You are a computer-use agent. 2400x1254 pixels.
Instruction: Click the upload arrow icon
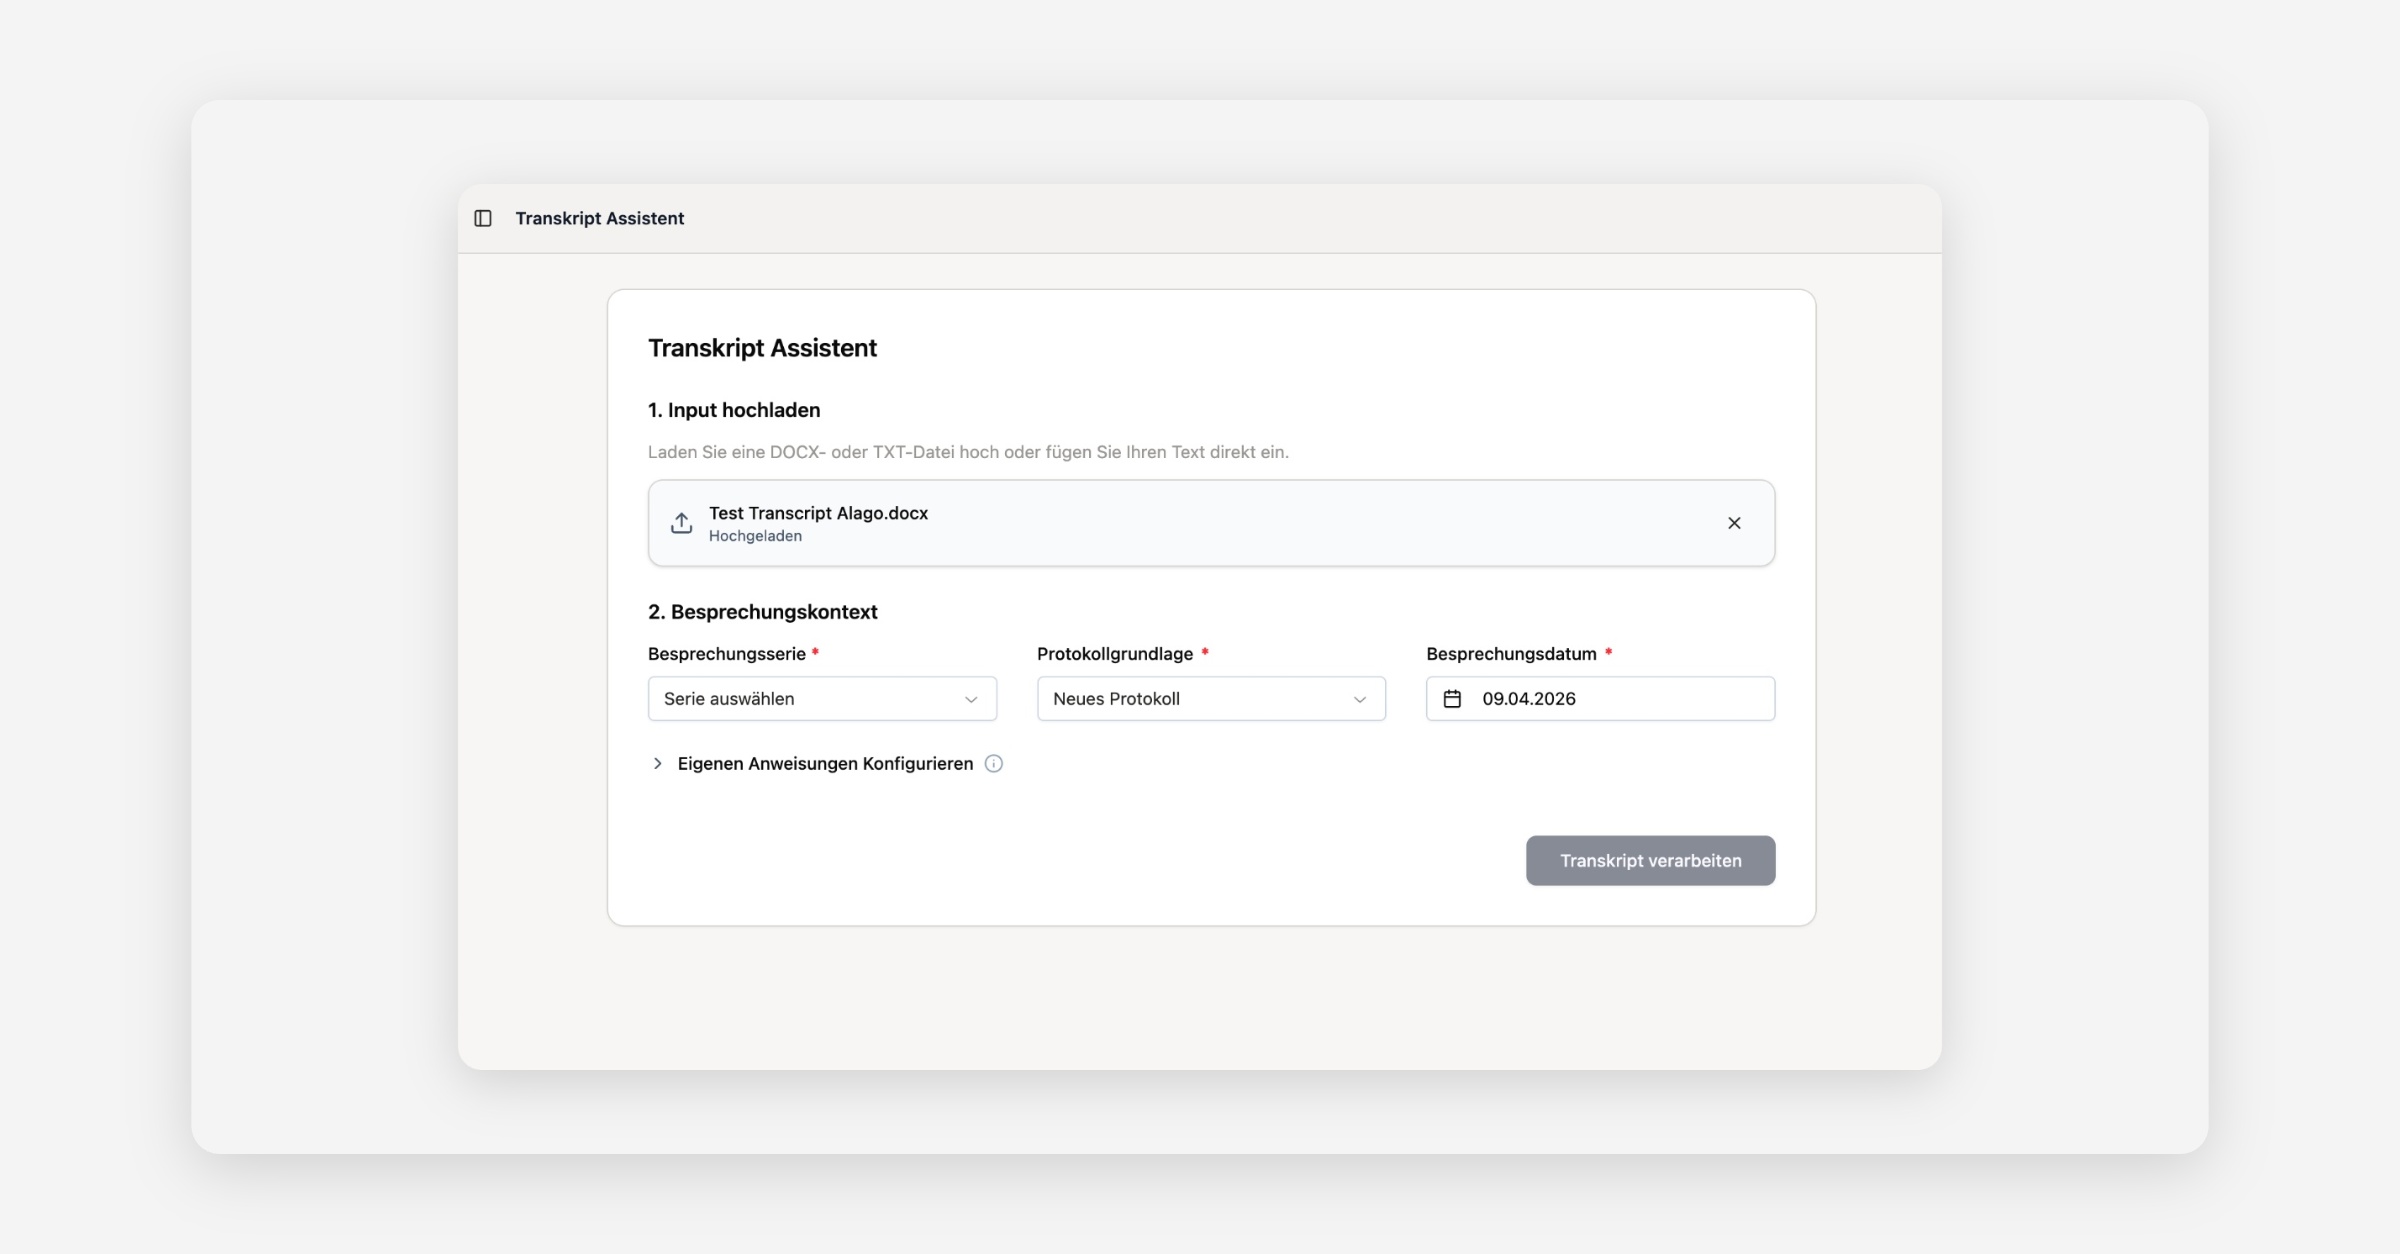681,523
